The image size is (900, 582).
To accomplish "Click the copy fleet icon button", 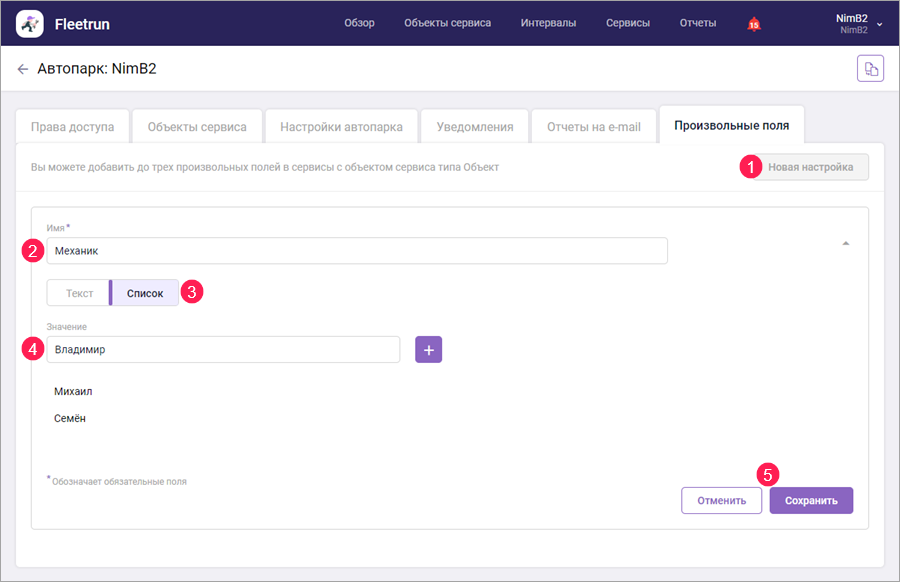I will click(x=870, y=69).
